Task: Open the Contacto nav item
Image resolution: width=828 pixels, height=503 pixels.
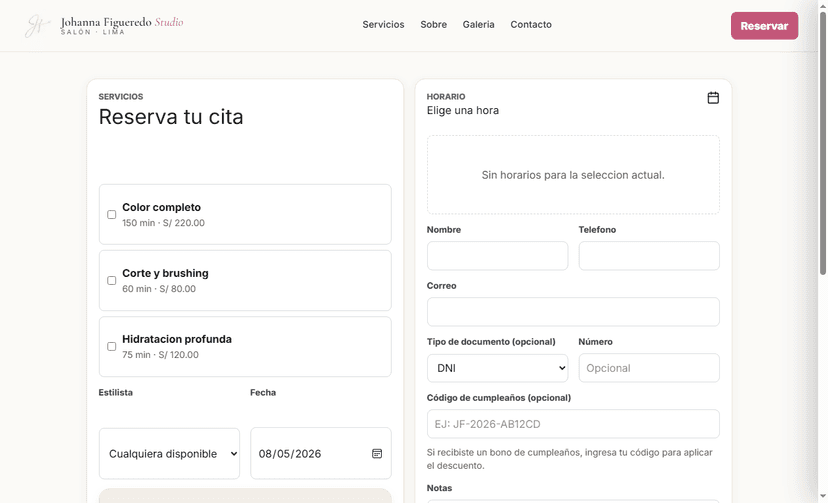Action: (x=531, y=24)
